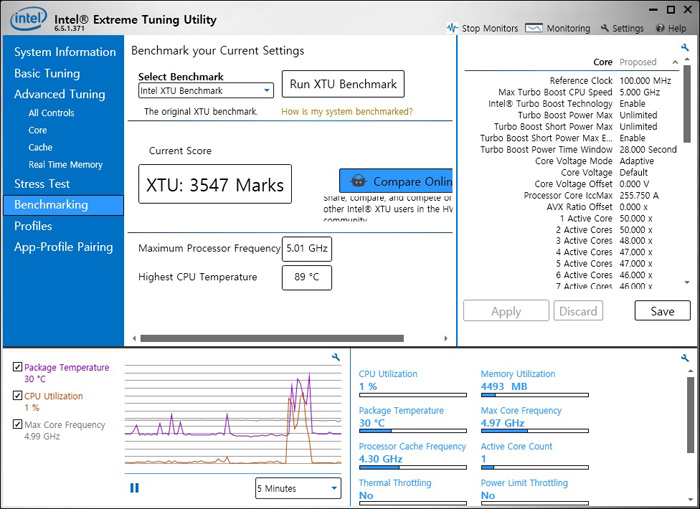
Task: Click Turbo Boost Power Time Window value
Action: pos(648,150)
